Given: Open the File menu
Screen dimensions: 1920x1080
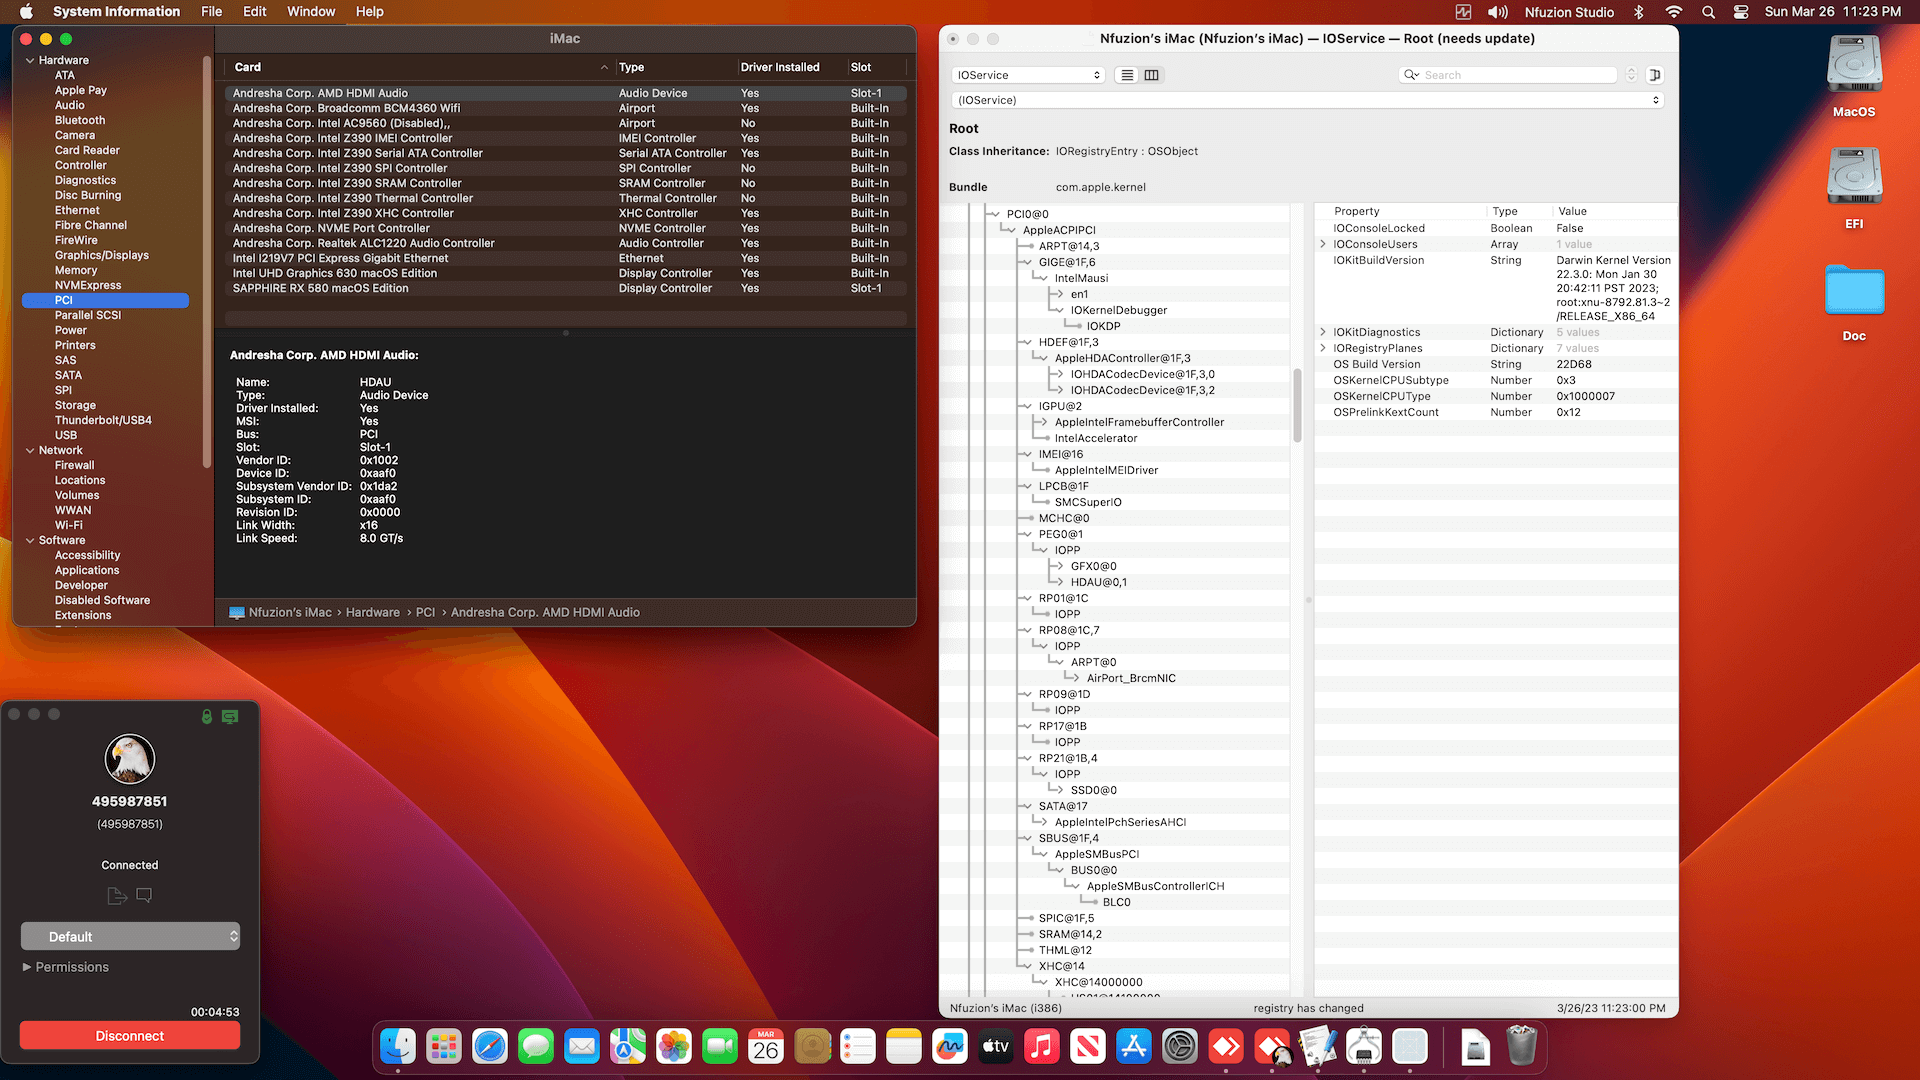Looking at the screenshot, I should coord(211,12).
